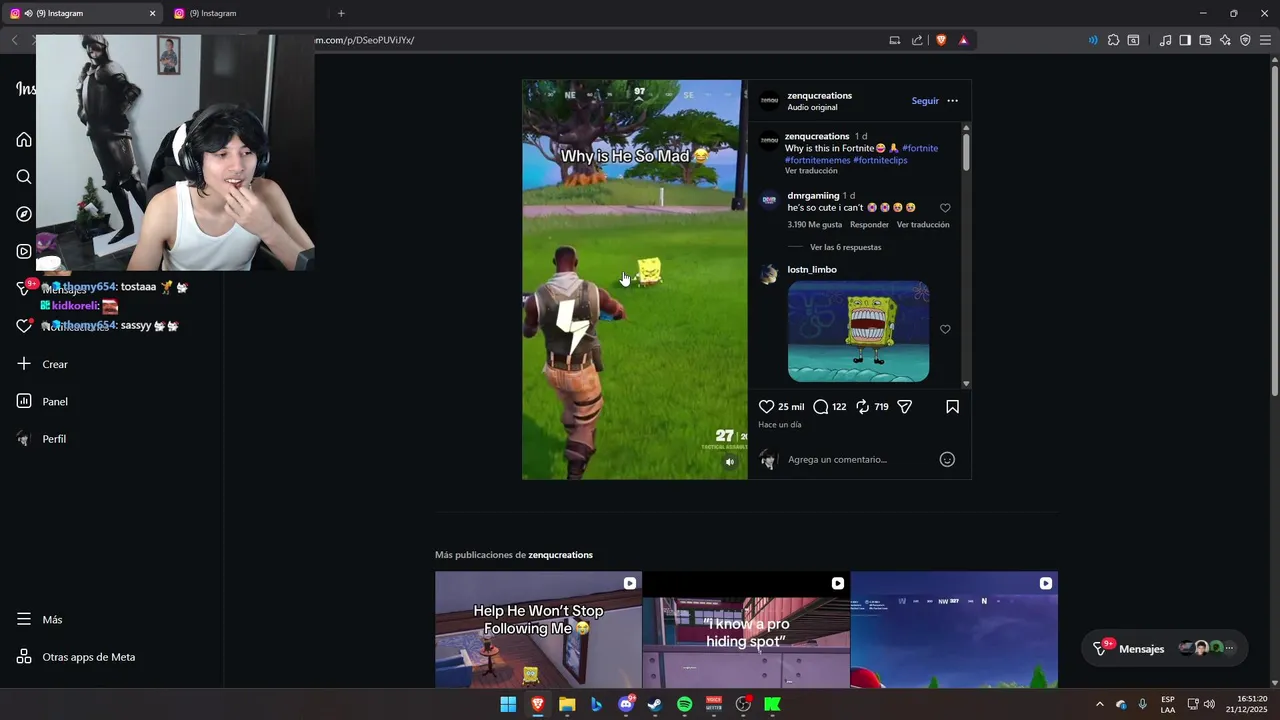This screenshot has width=1280, height=720.
Task: Toggle the browser sidebar panel icon
Action: [1185, 40]
